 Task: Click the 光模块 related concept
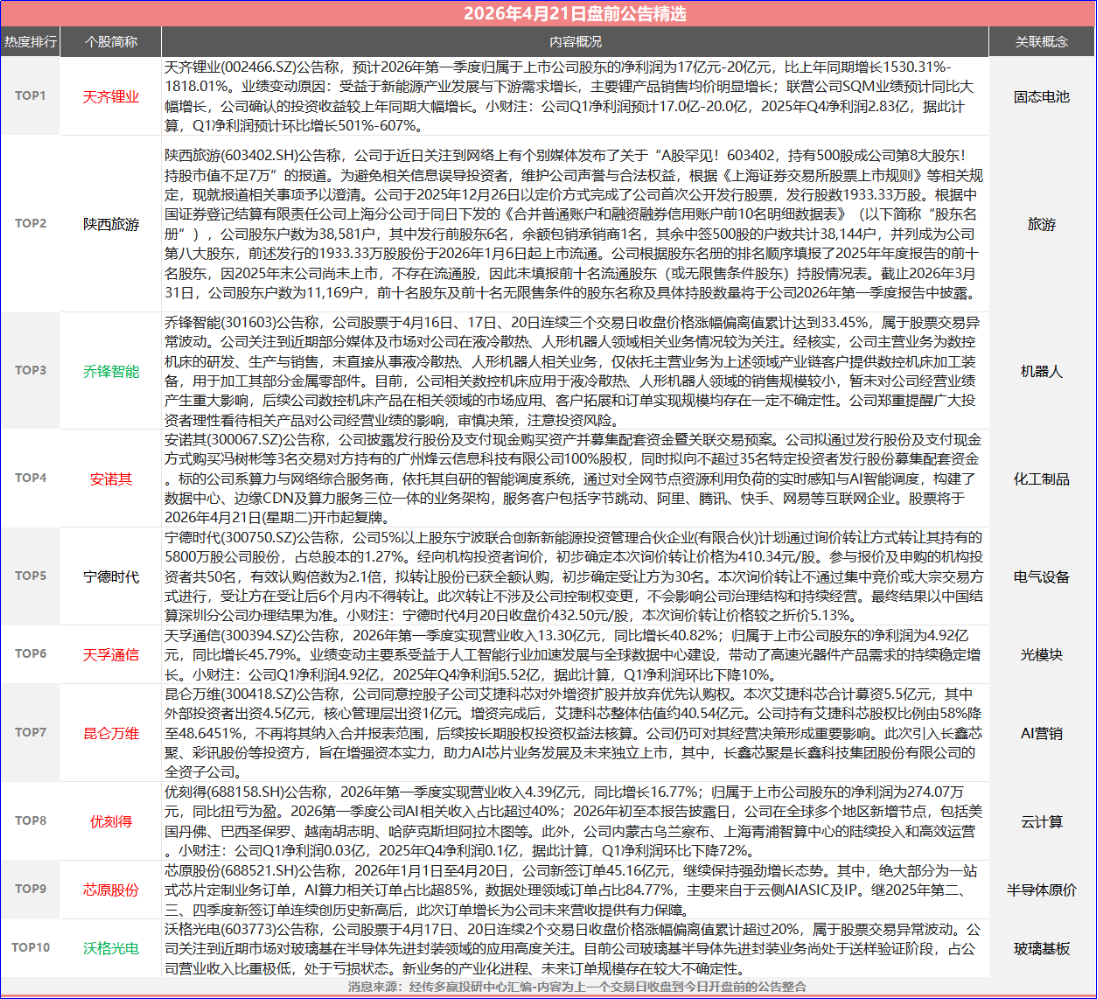[x=1041, y=653]
